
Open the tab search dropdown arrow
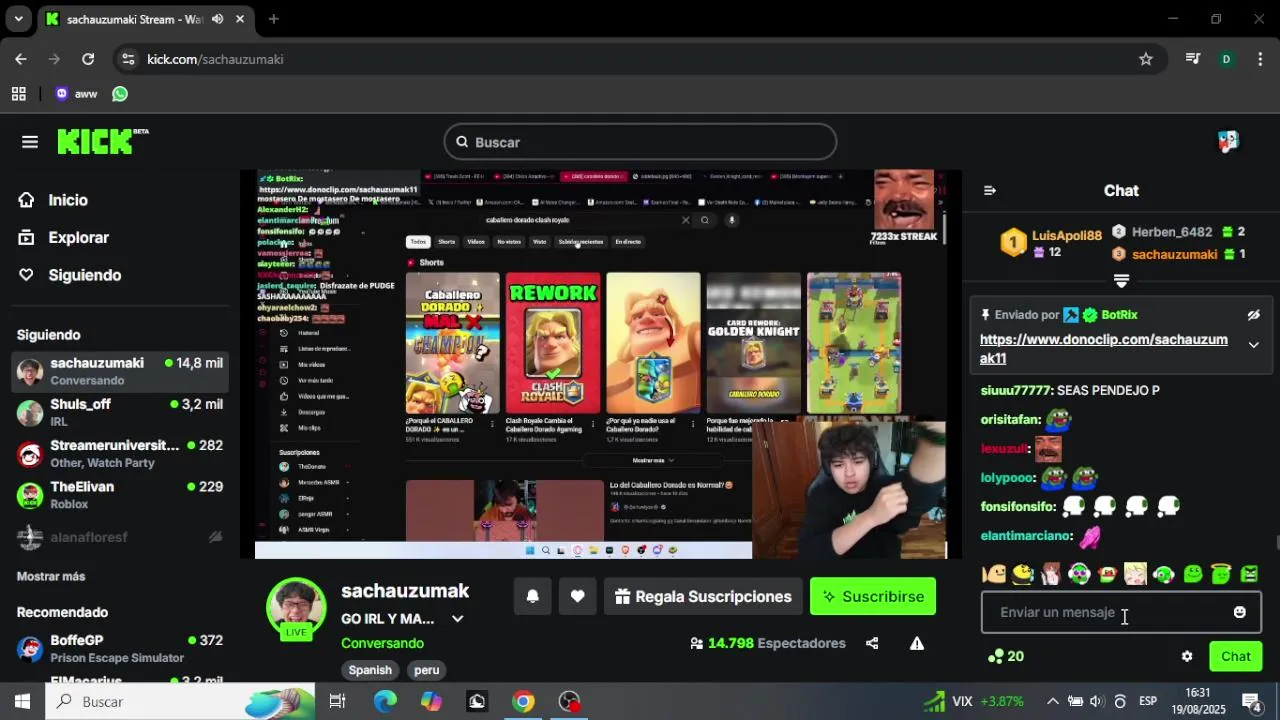click(x=18, y=19)
